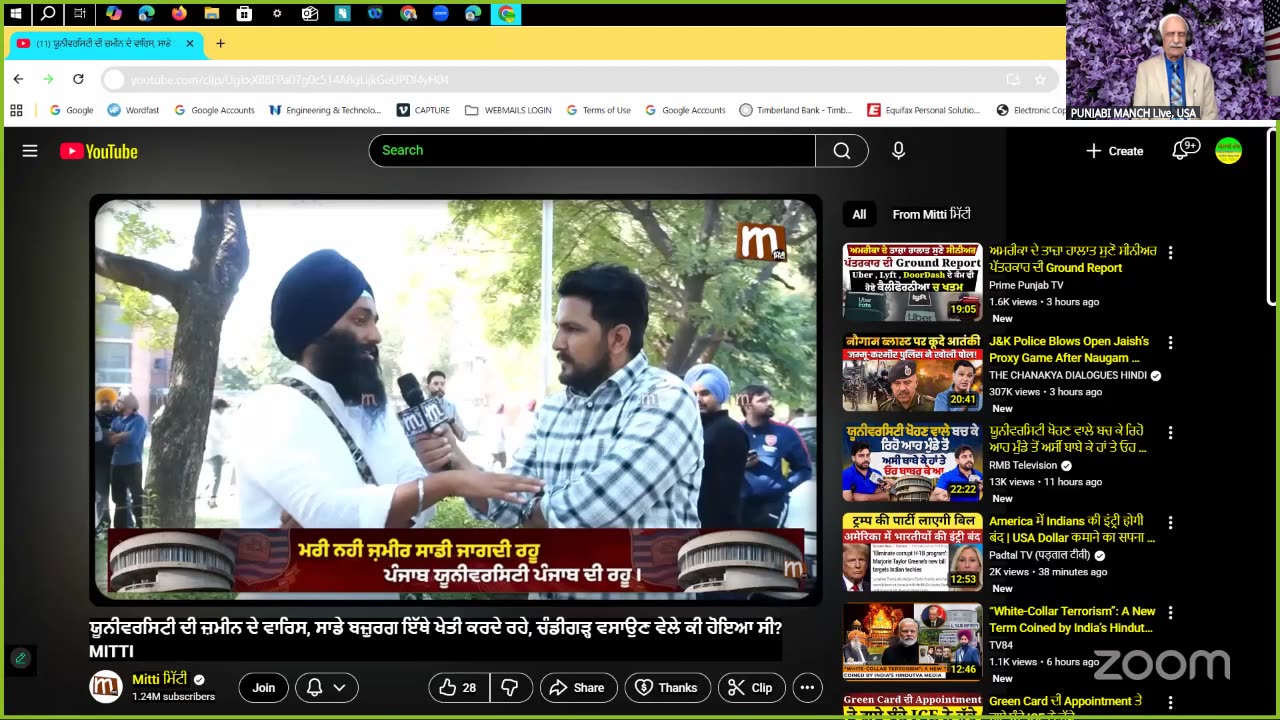Click the install app icon in address bar

tap(1013, 79)
